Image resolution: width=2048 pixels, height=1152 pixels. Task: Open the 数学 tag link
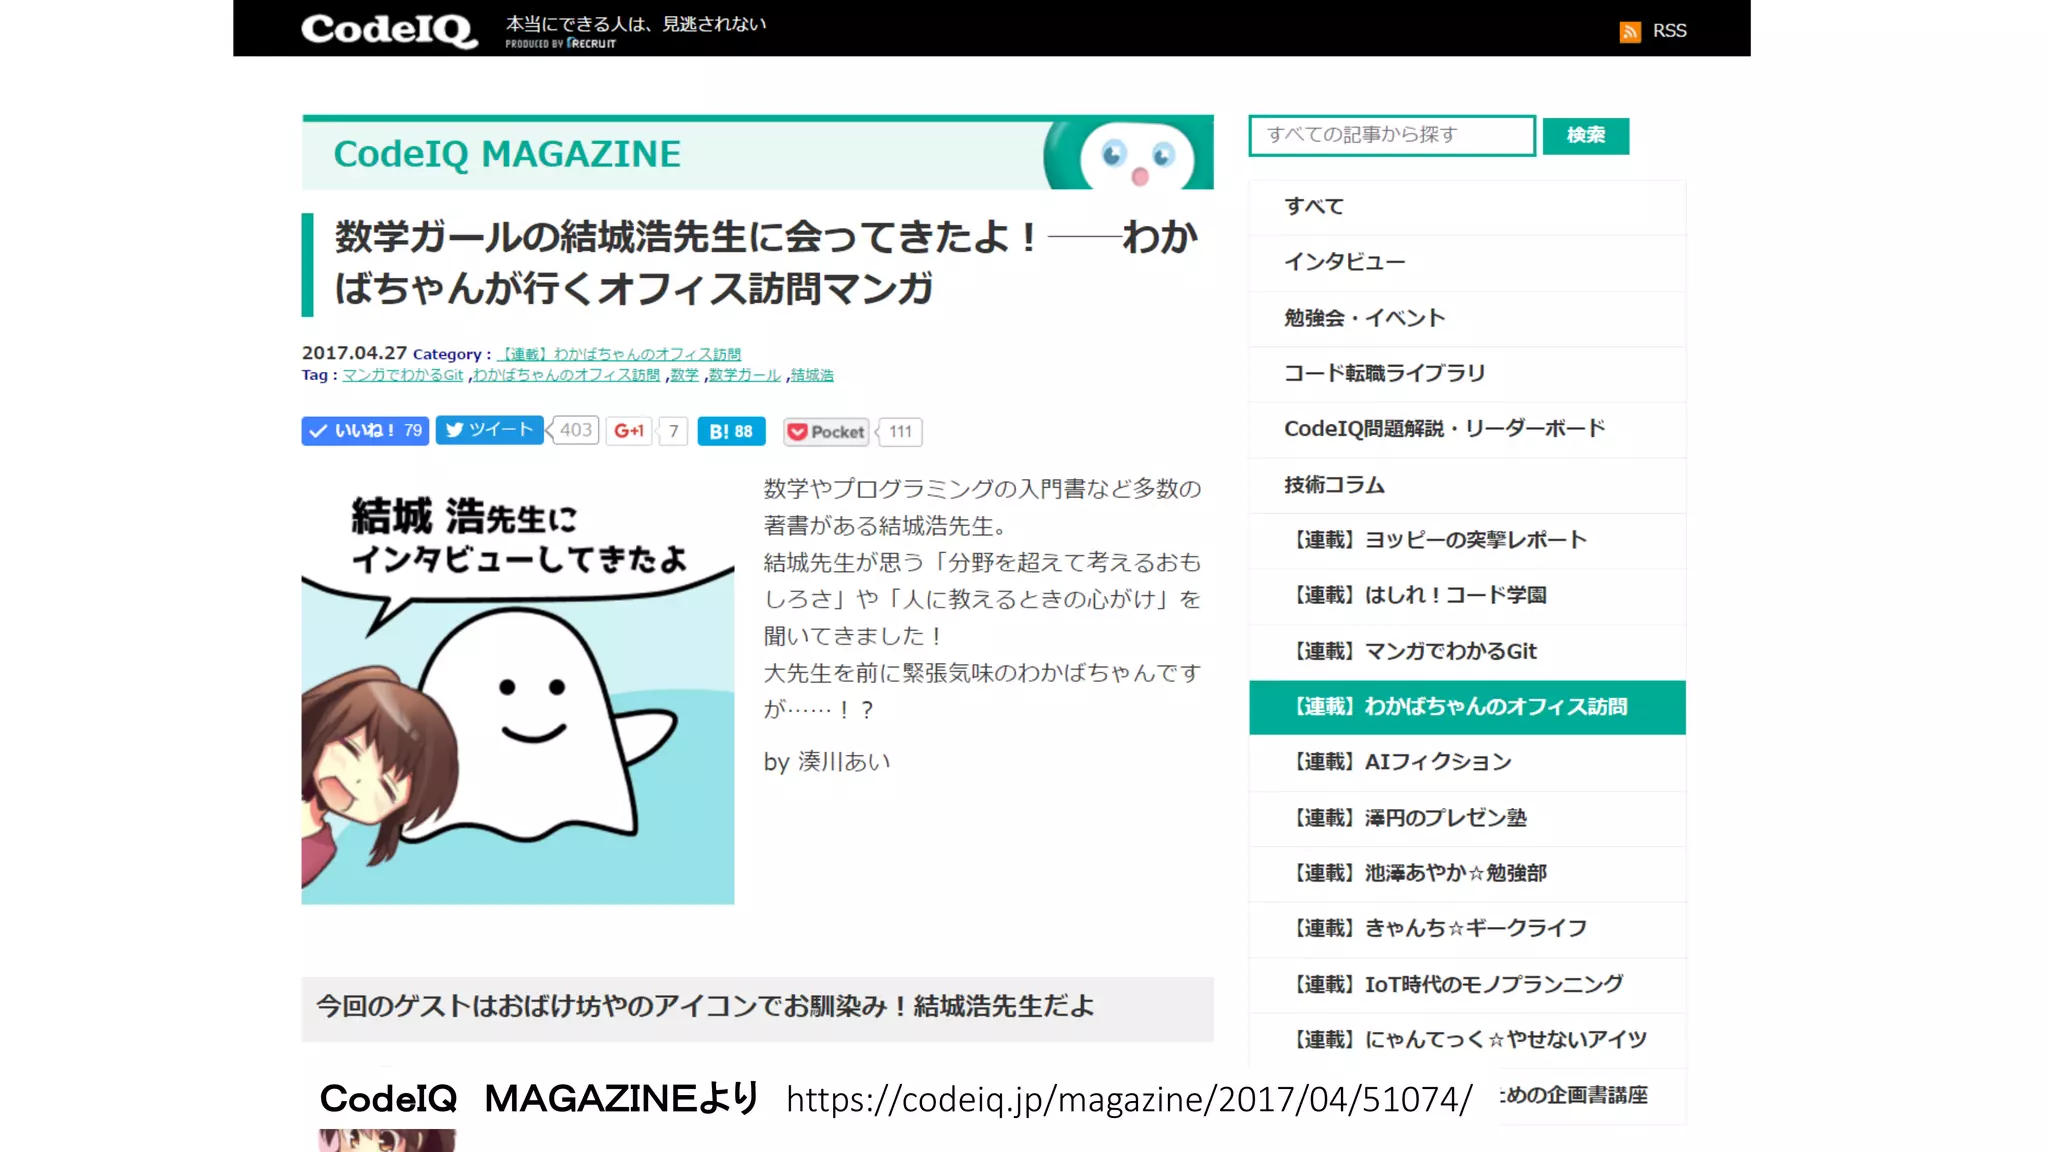tap(684, 375)
